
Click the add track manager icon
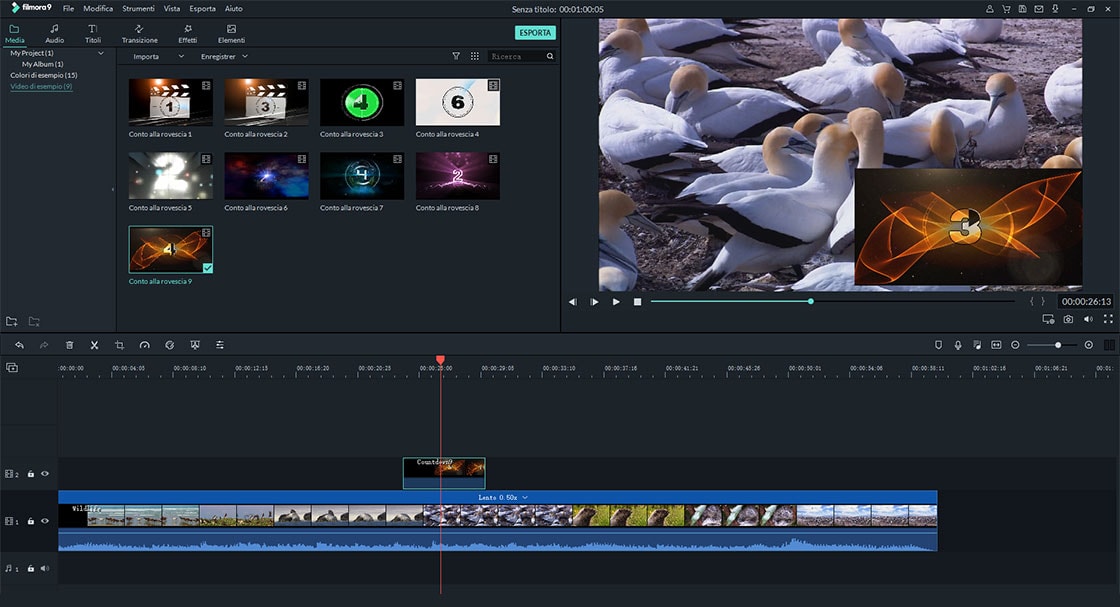click(x=12, y=368)
